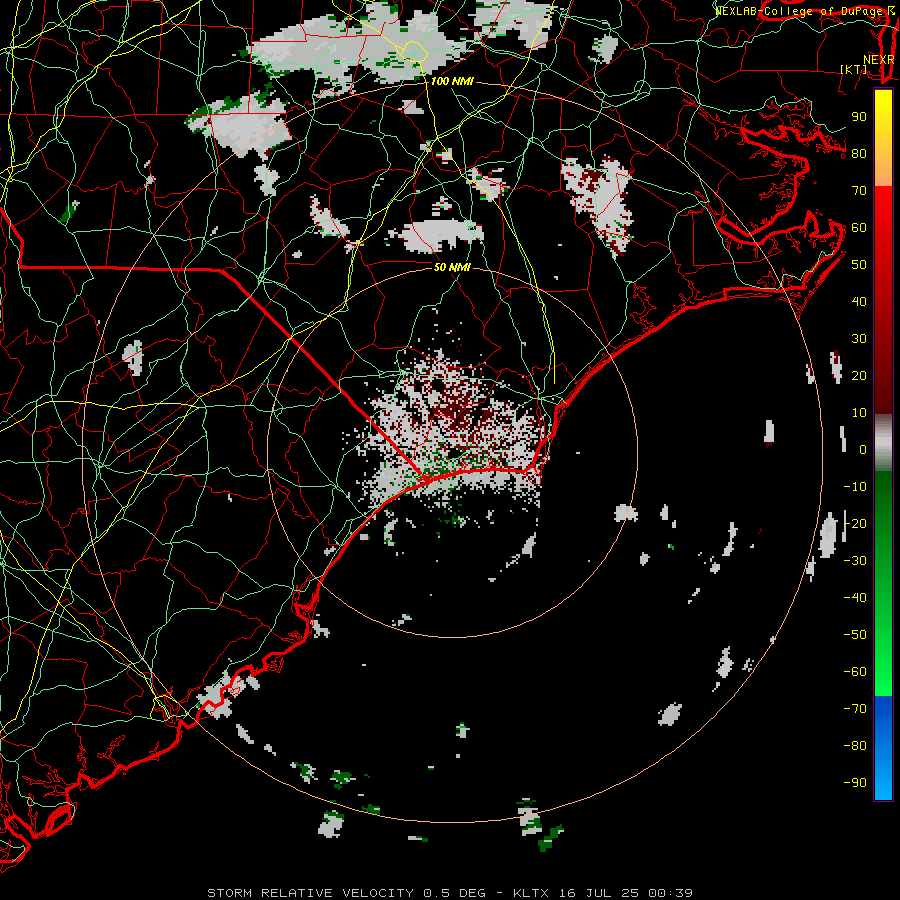Click the NEXR label above the color scale
The height and width of the screenshot is (900, 900).
coord(879,60)
